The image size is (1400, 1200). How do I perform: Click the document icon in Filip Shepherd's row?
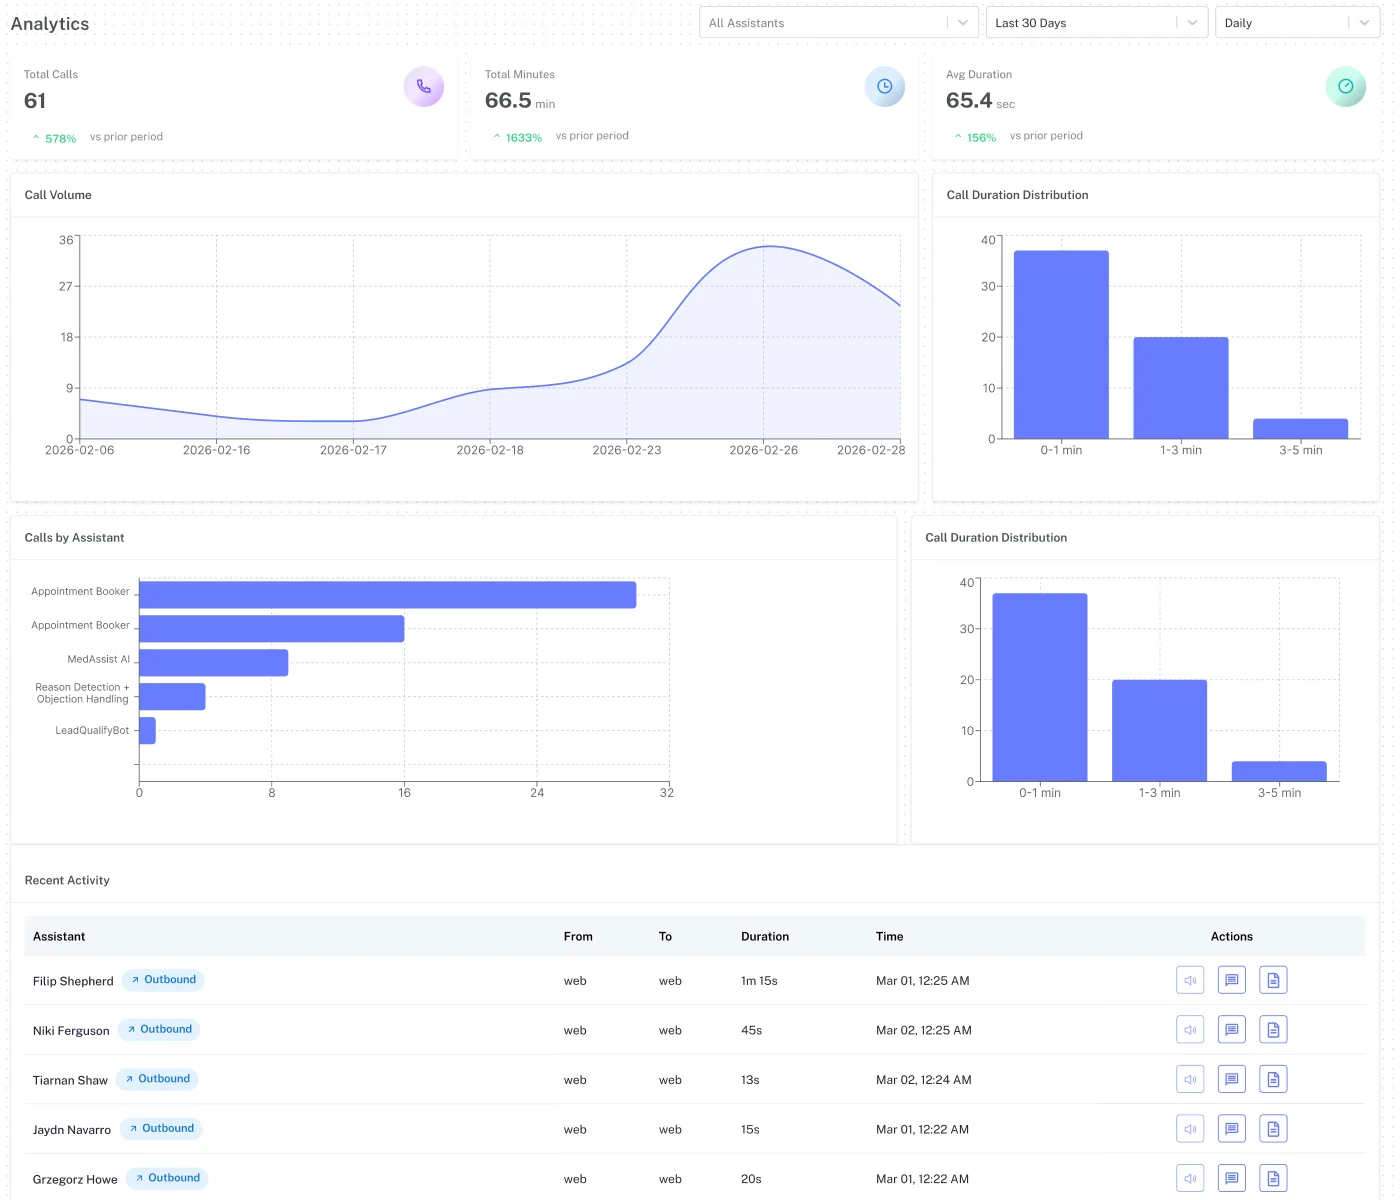(1273, 980)
